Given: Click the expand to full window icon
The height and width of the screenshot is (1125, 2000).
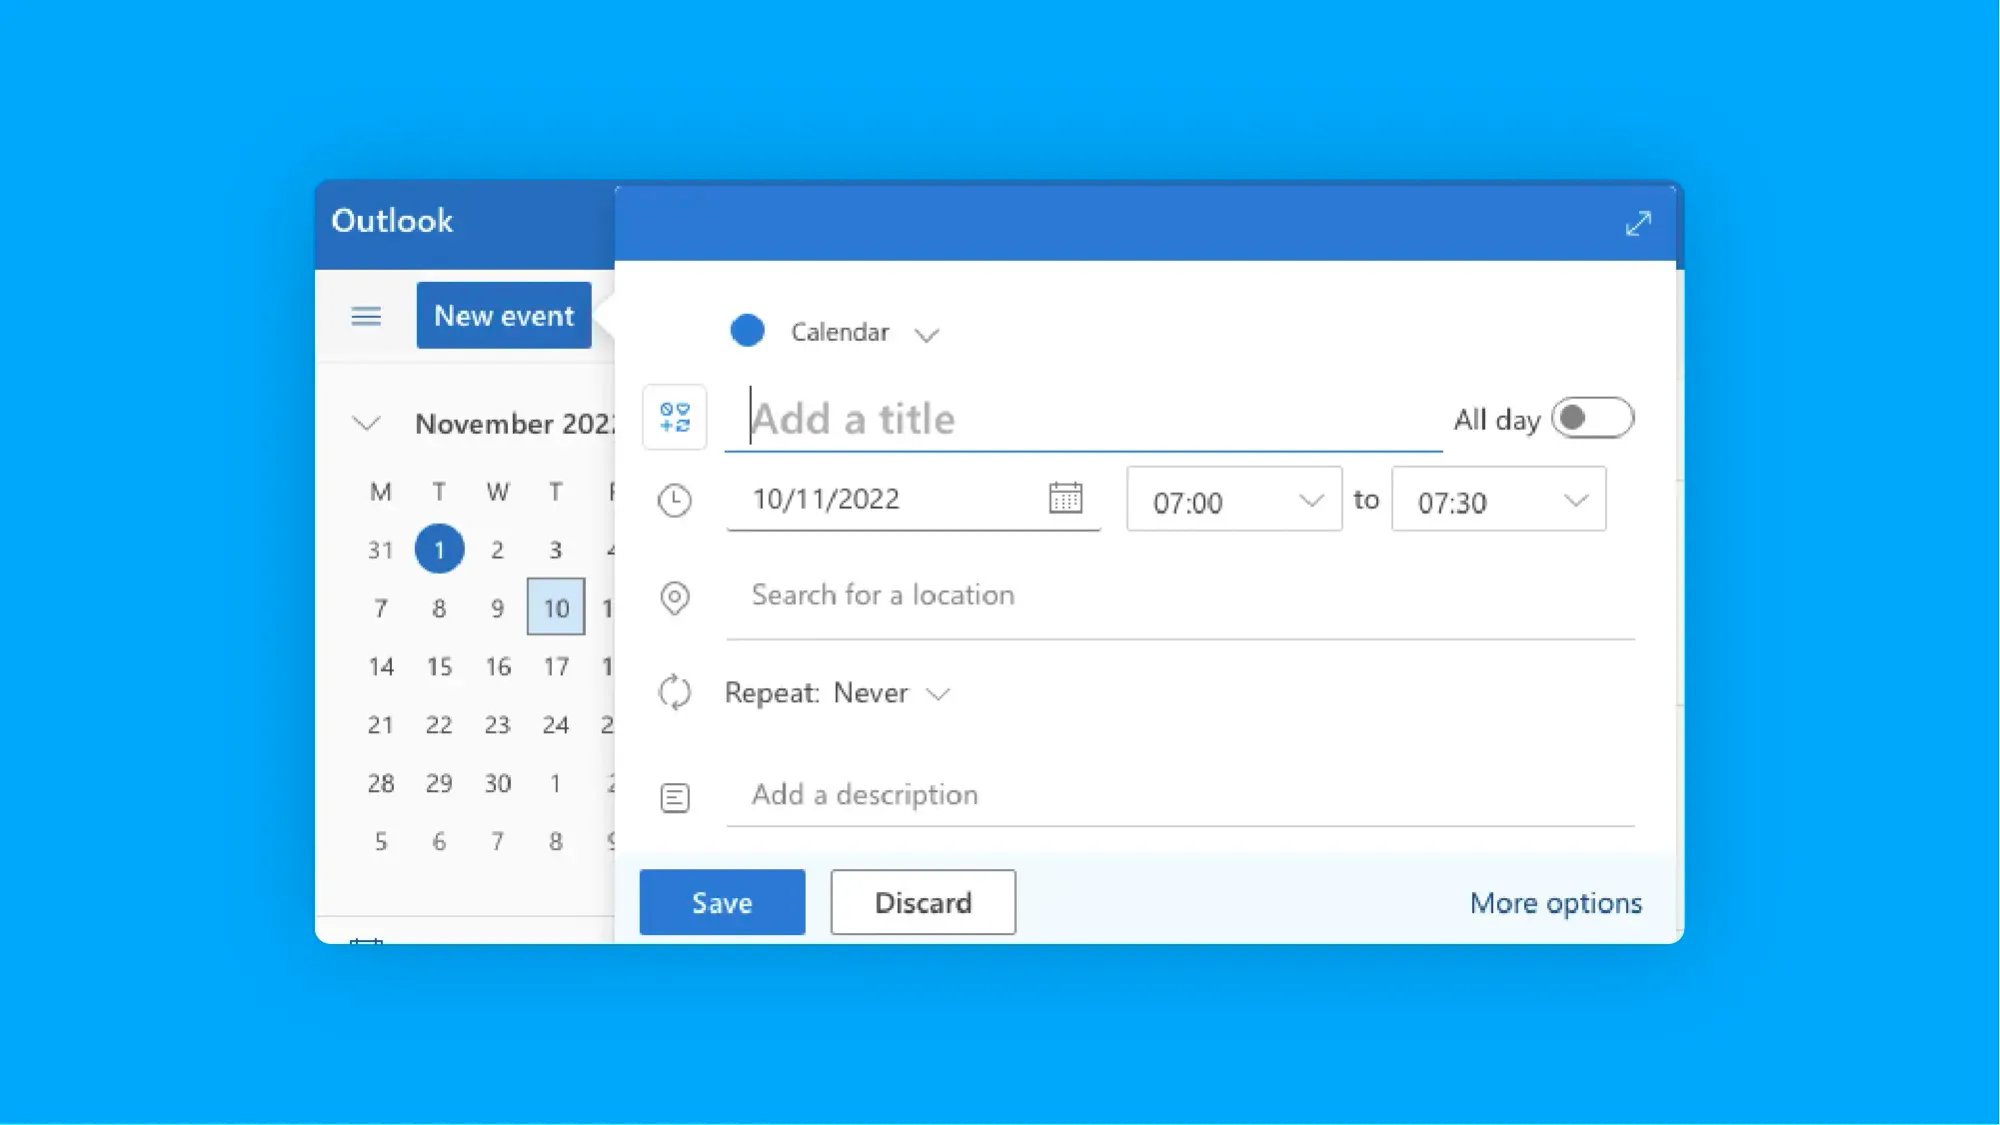Looking at the screenshot, I should (x=1636, y=221).
